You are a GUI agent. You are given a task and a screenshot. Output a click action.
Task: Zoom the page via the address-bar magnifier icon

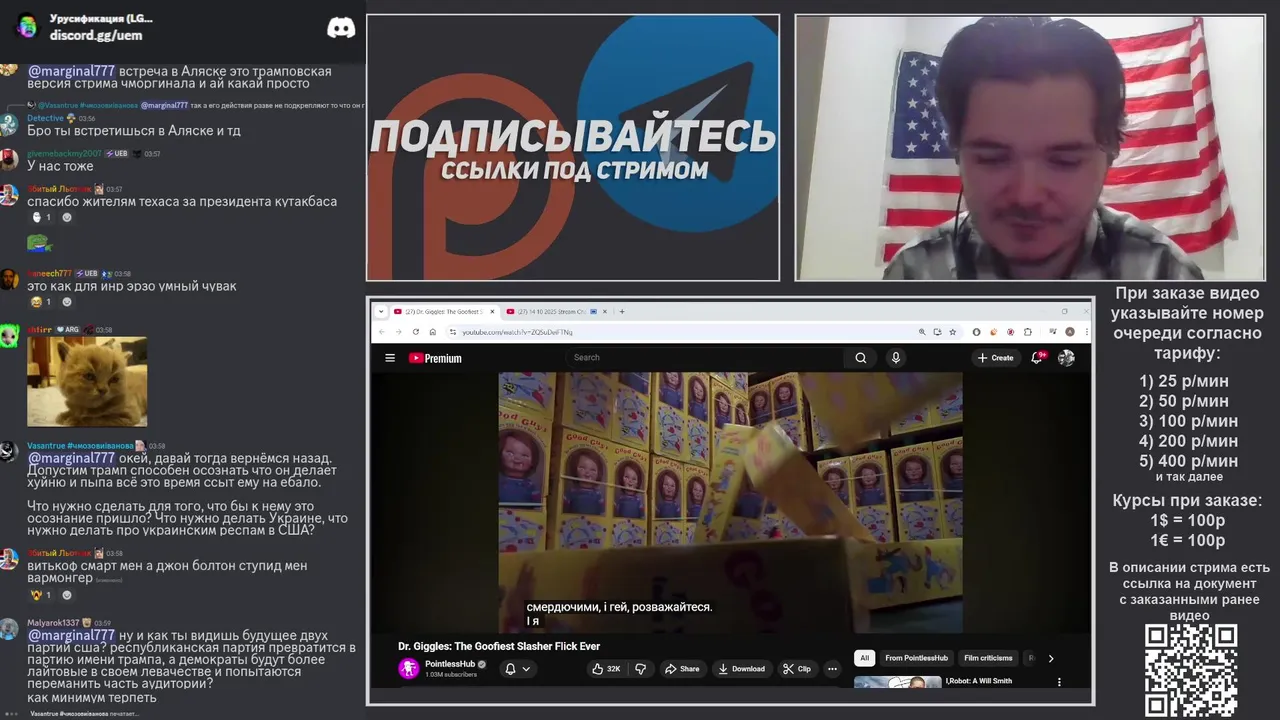tap(922, 332)
